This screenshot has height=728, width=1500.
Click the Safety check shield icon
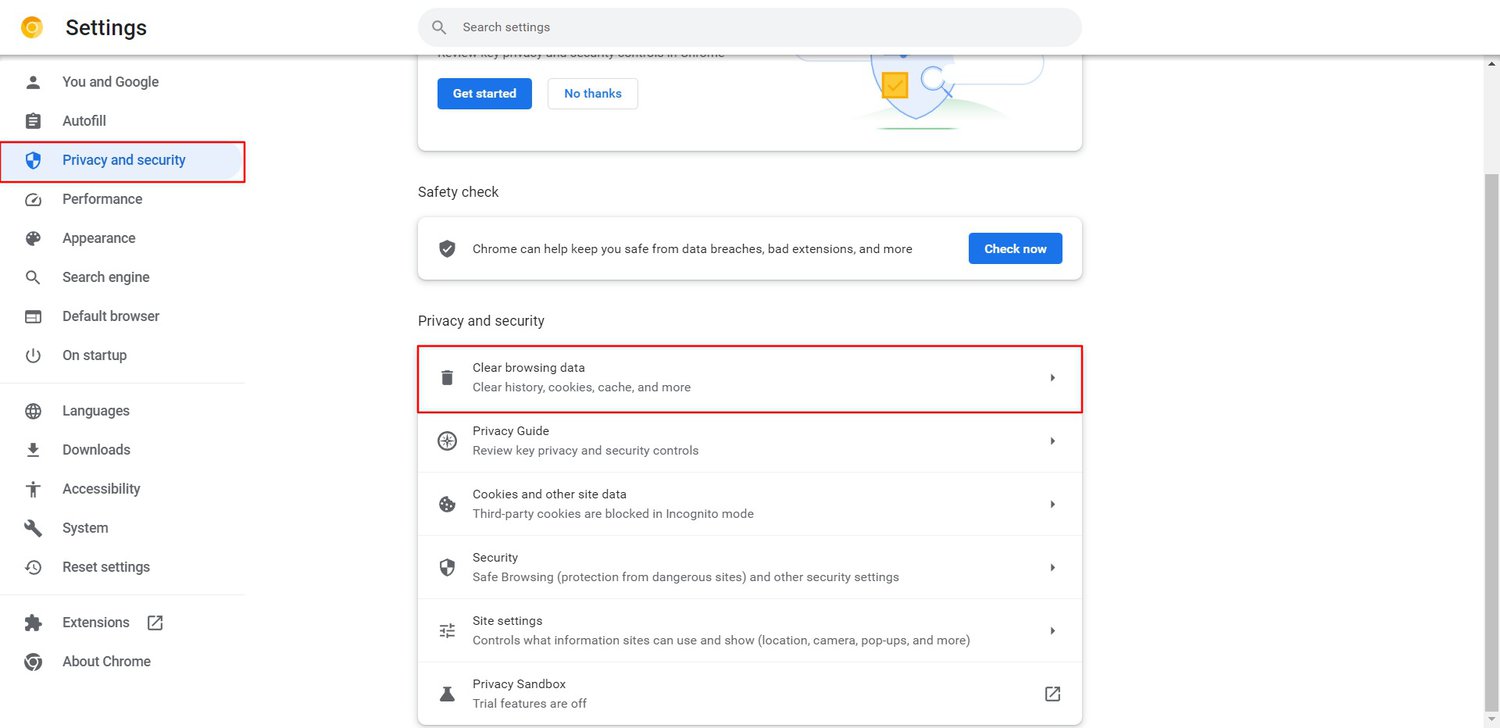pos(446,248)
